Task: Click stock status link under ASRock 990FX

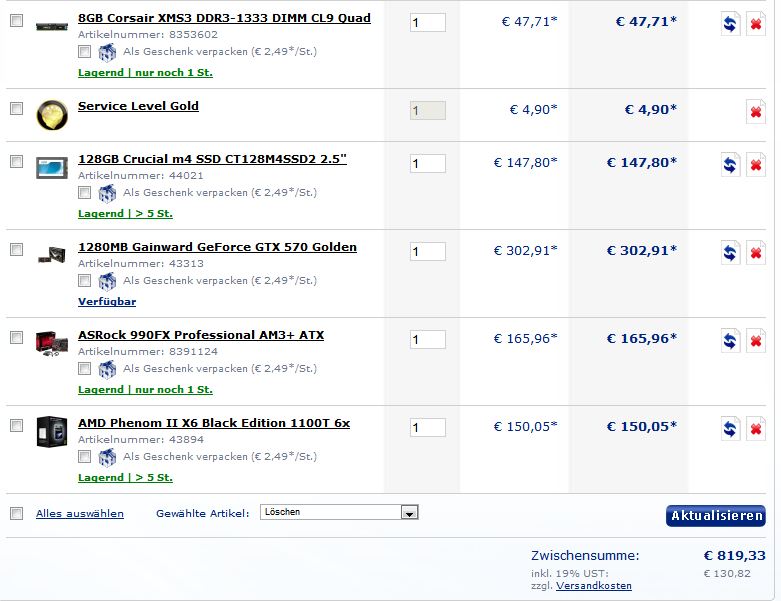Action: [x=145, y=390]
